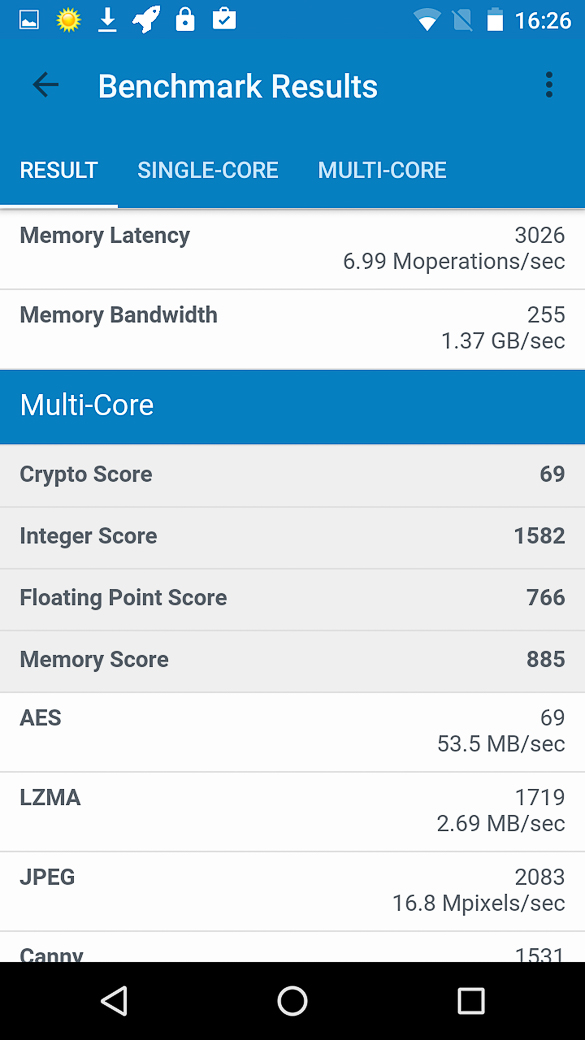This screenshot has width=585, height=1040.
Task: Tap the Android home circle button
Action: pos(292,1000)
